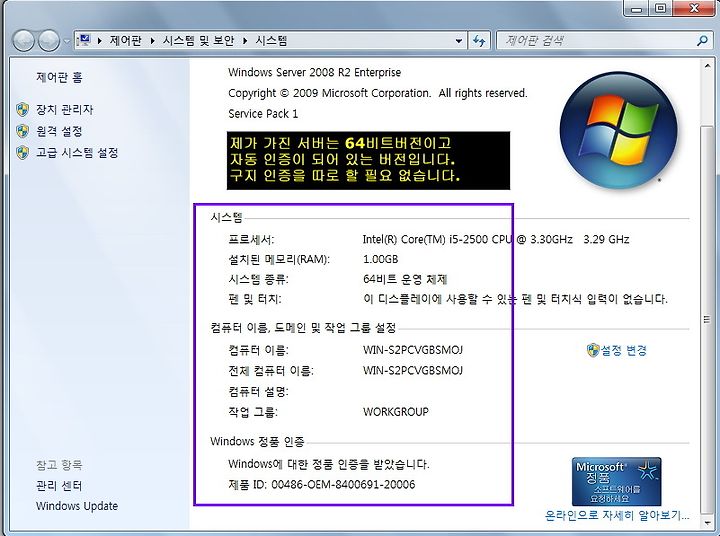720x536 pixels.
Task: Click the scroll down arrow of the scrollbar
Action: (707, 522)
